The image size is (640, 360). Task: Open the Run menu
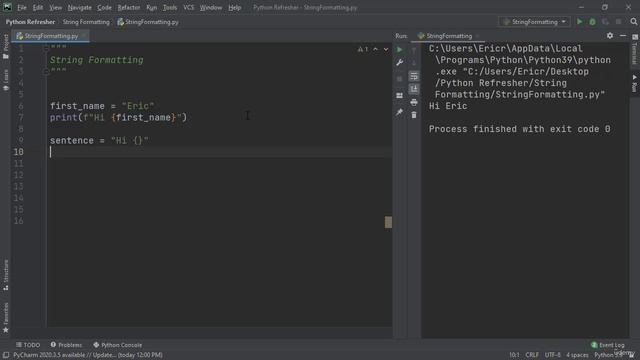coord(151,7)
